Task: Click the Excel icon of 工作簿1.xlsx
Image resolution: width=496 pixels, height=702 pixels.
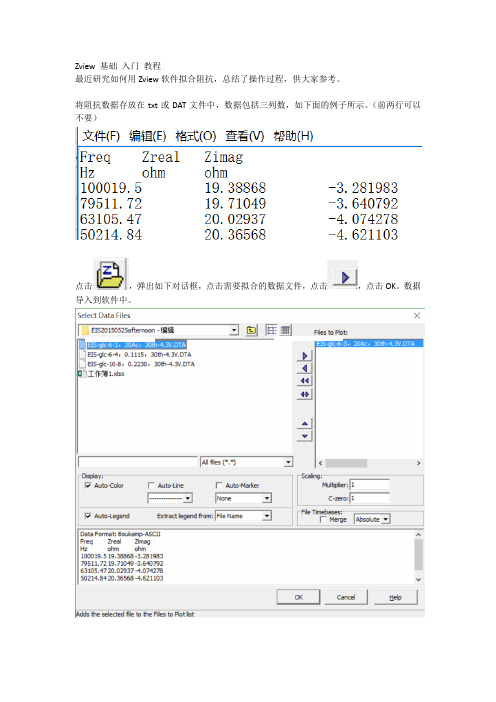Action: (81, 373)
